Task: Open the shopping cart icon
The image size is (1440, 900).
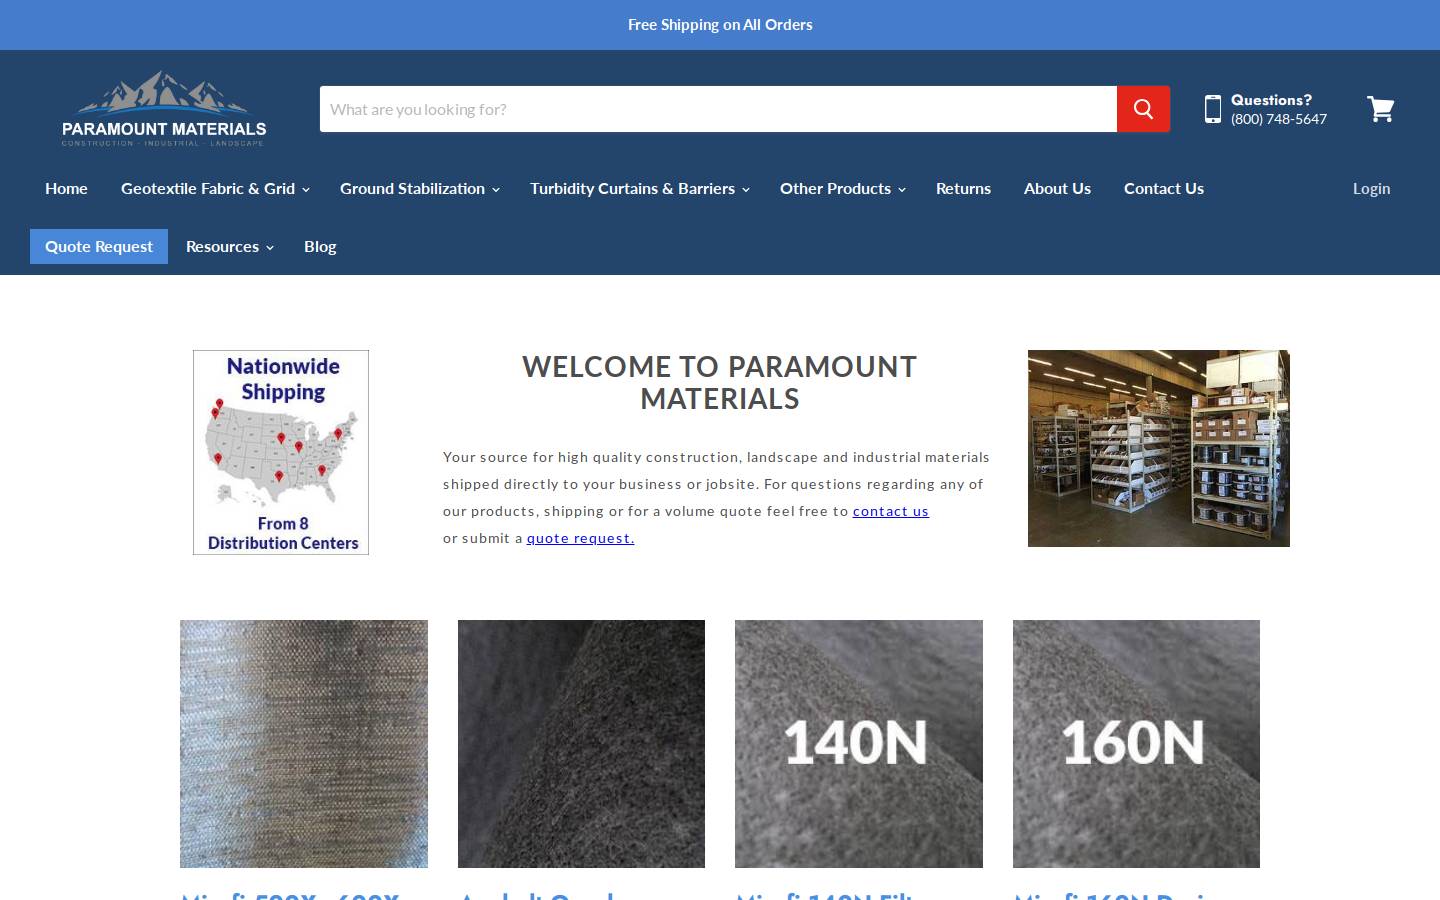Action: 1381,109
